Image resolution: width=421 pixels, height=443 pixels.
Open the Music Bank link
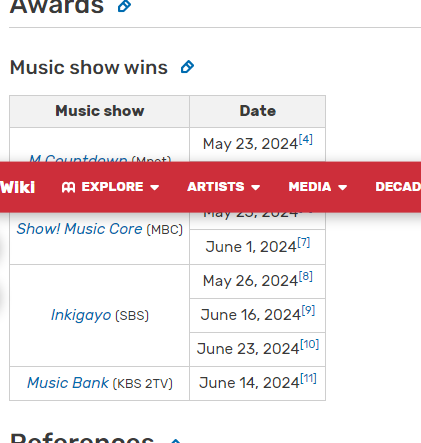(x=68, y=383)
